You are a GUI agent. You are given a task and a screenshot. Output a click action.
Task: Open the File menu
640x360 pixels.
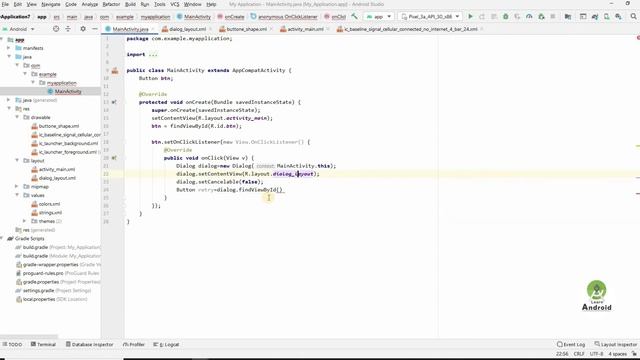[5, 4]
